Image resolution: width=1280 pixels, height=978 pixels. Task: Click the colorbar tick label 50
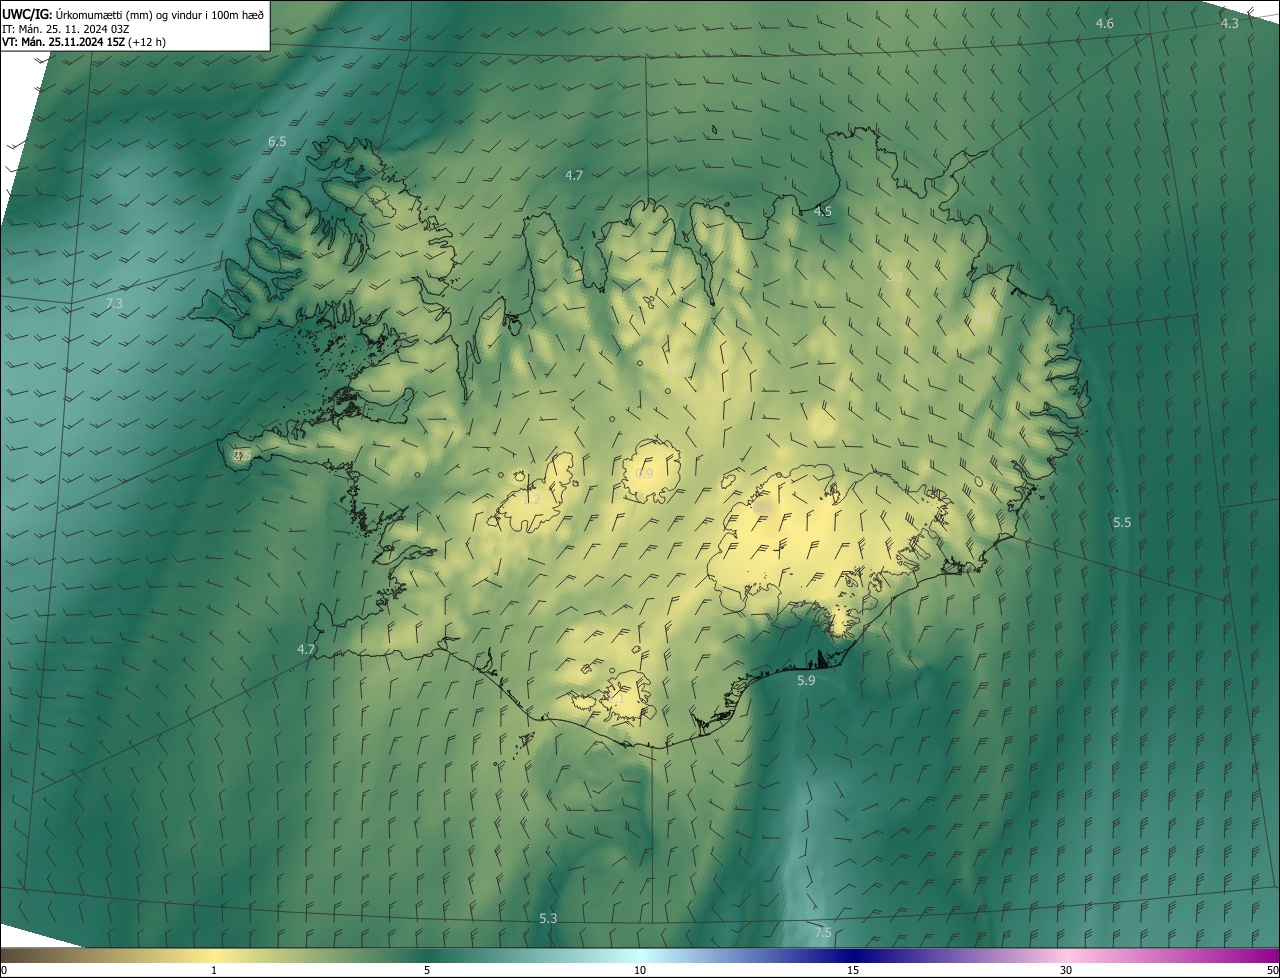click(x=1272, y=970)
